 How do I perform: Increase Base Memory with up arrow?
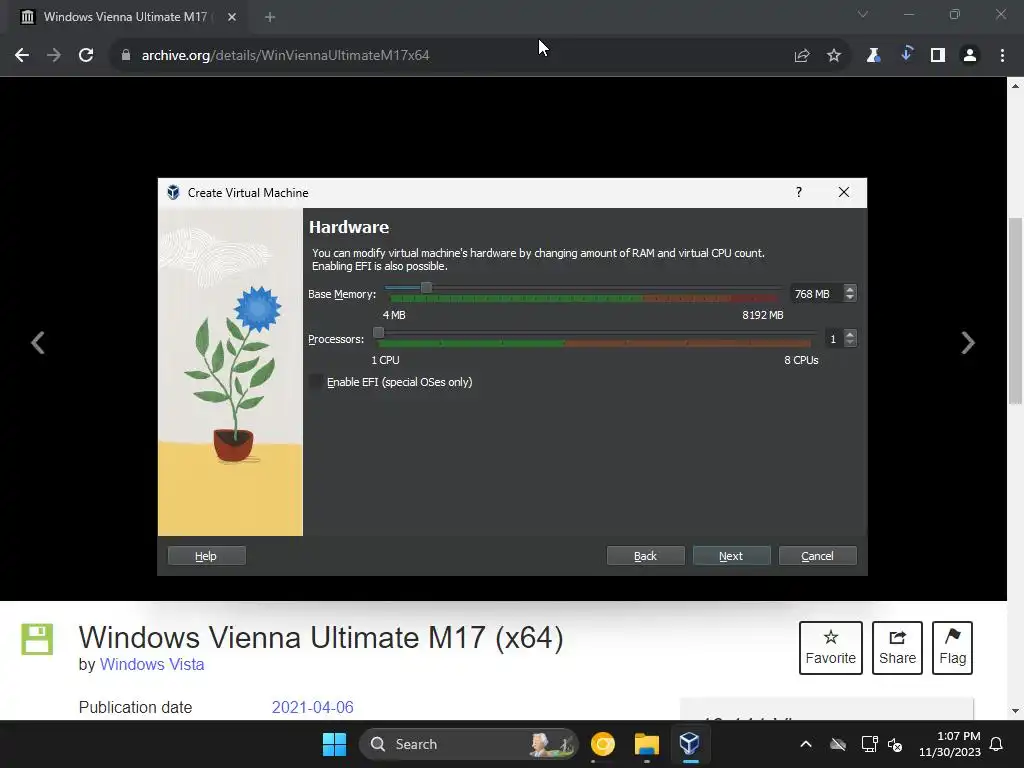click(x=850, y=289)
